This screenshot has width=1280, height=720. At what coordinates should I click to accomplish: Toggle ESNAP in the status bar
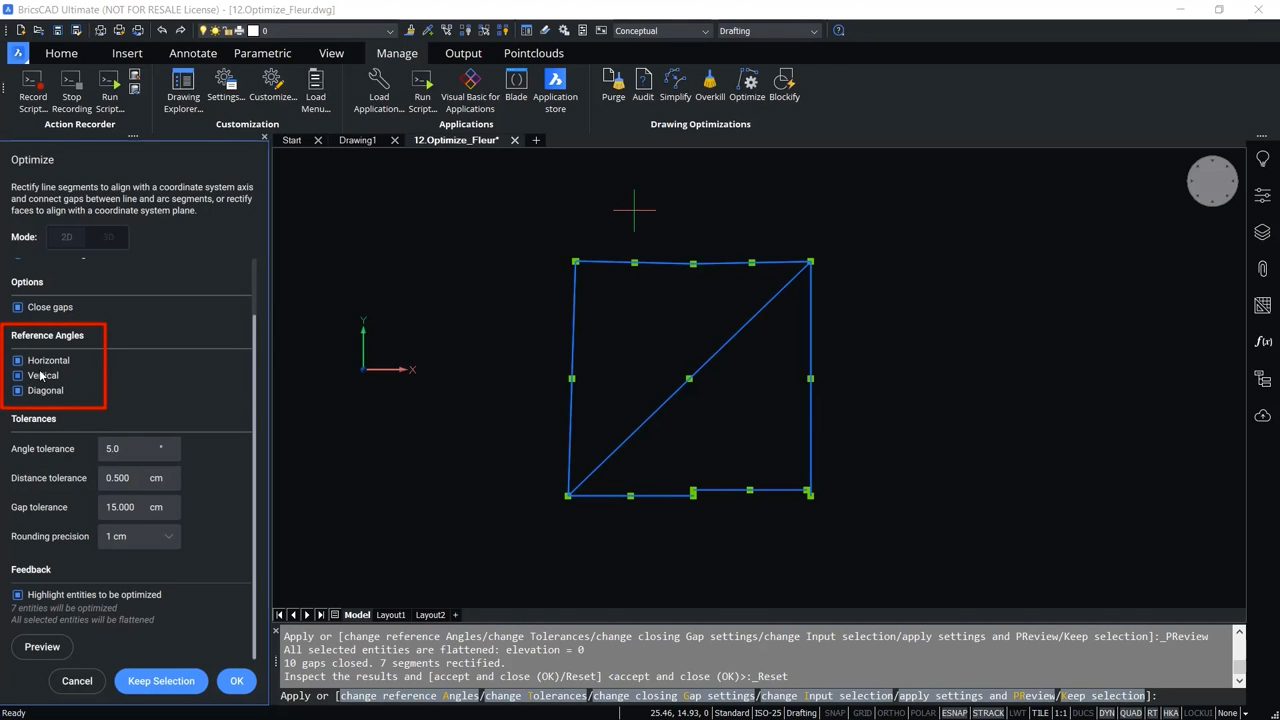[954, 713]
